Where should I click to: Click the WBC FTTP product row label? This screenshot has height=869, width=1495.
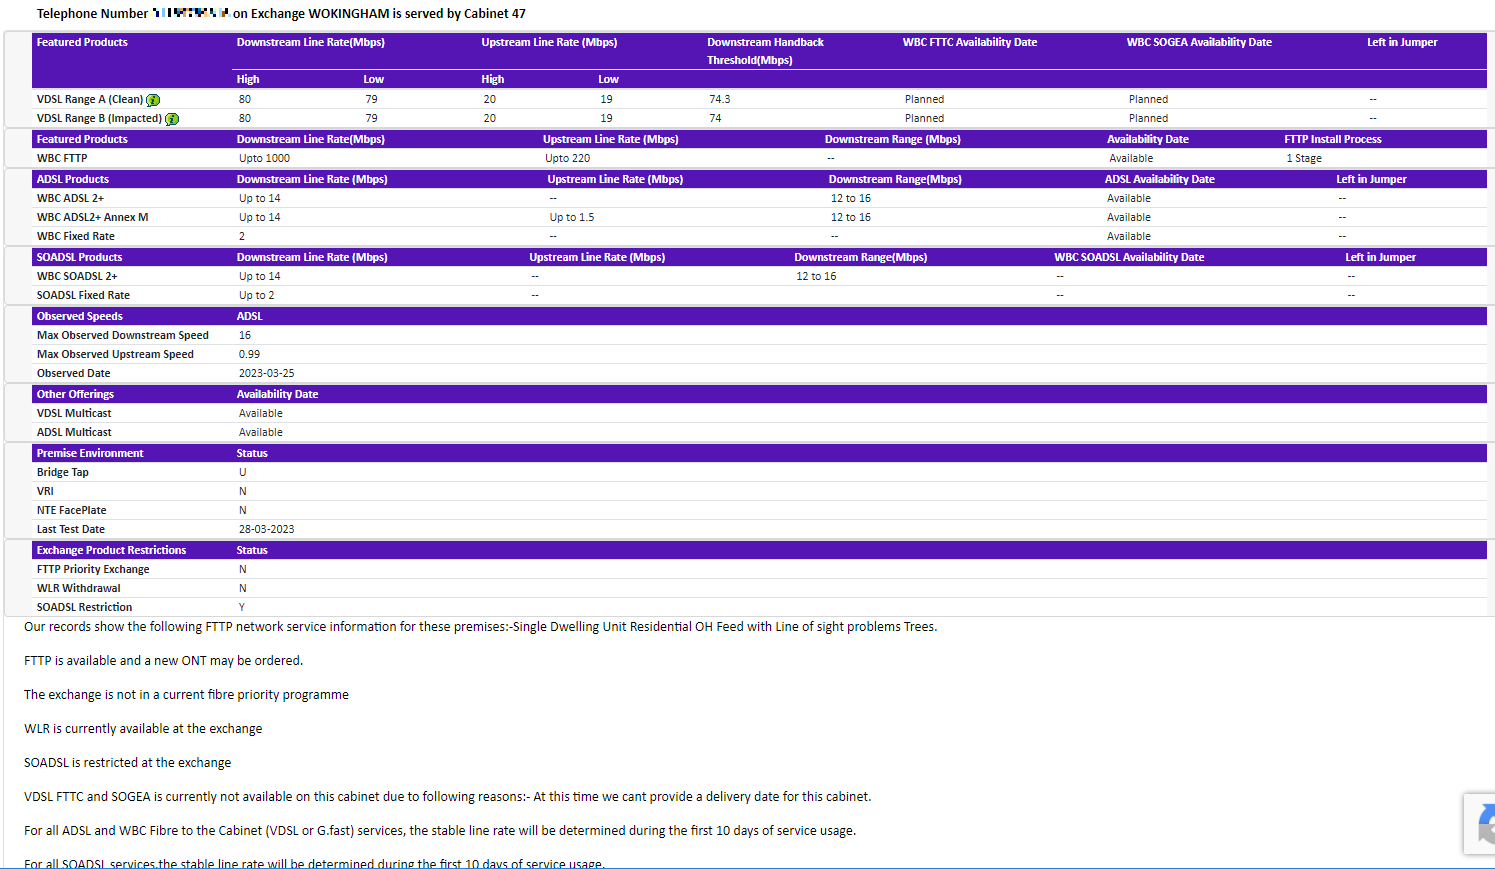62,158
